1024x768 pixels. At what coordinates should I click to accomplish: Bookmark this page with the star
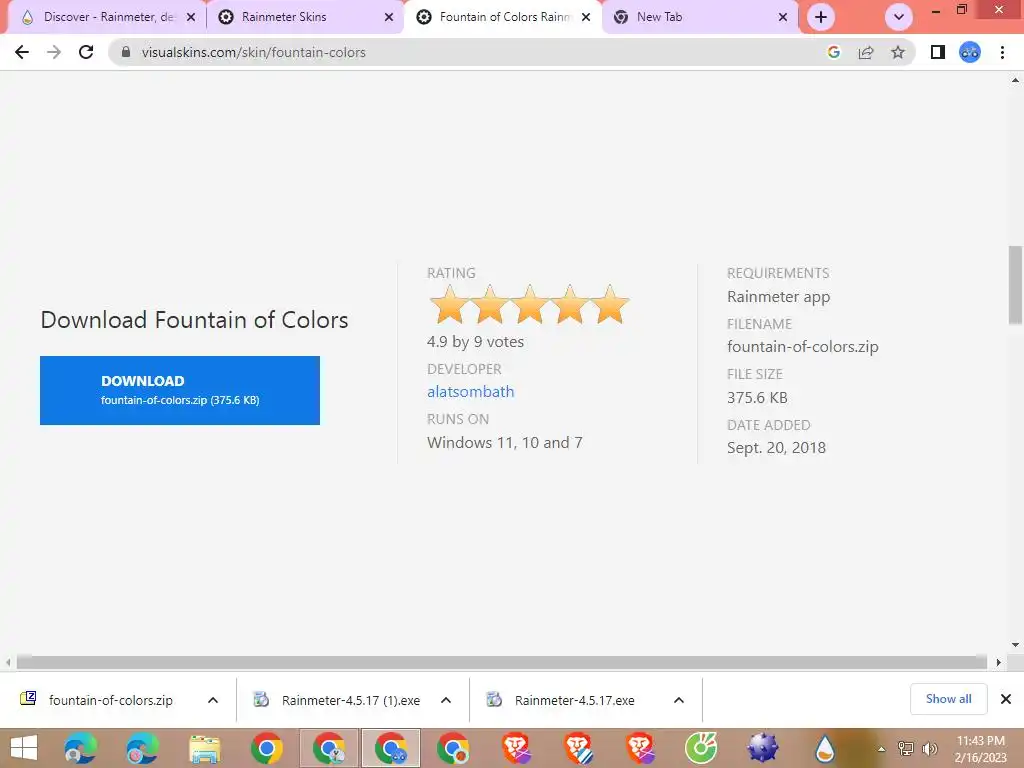[898, 52]
